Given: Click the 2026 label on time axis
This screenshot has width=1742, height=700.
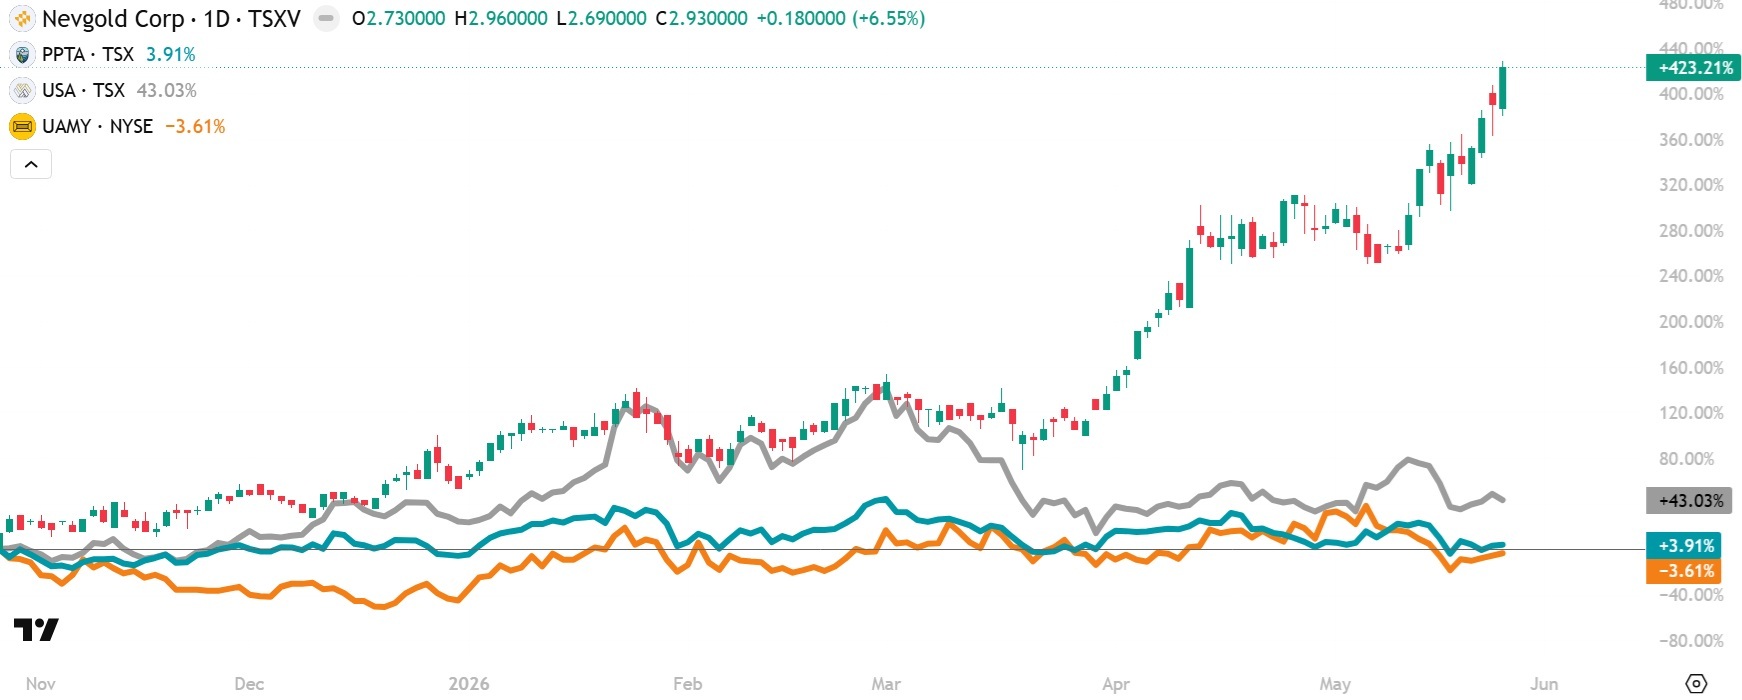Looking at the screenshot, I should pos(469,684).
